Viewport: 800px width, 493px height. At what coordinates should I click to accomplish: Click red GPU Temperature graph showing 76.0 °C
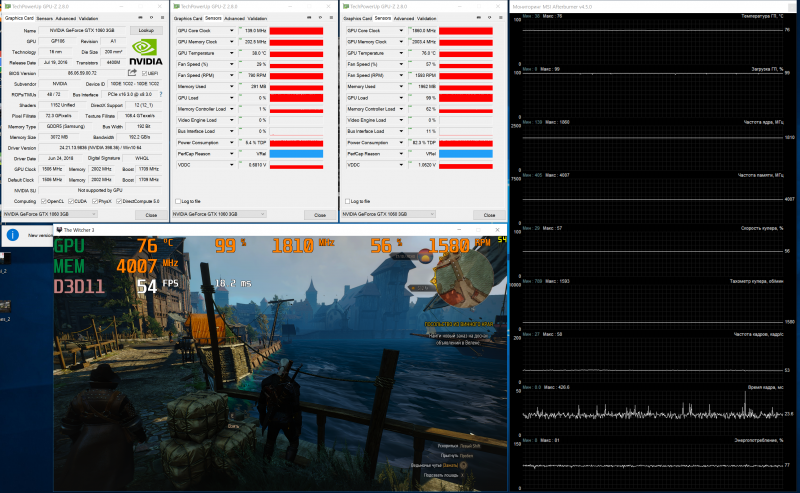pos(466,53)
